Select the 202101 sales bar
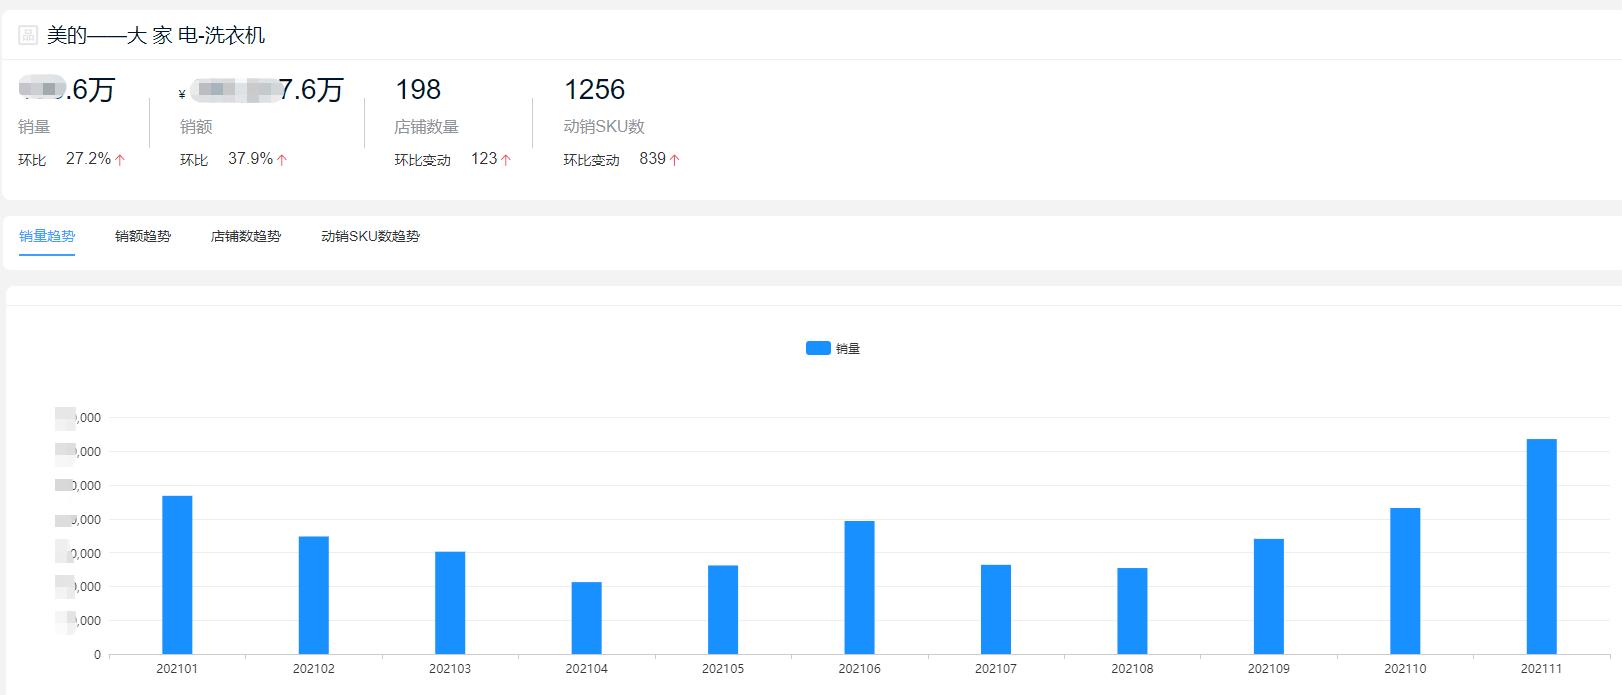 [177, 575]
